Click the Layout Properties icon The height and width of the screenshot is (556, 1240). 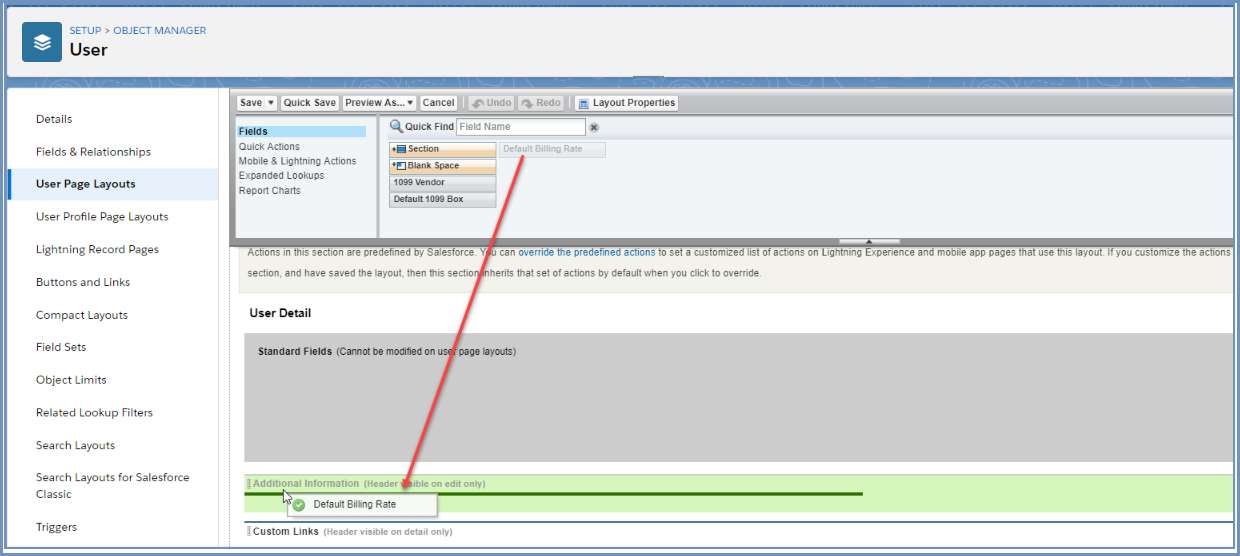583,103
